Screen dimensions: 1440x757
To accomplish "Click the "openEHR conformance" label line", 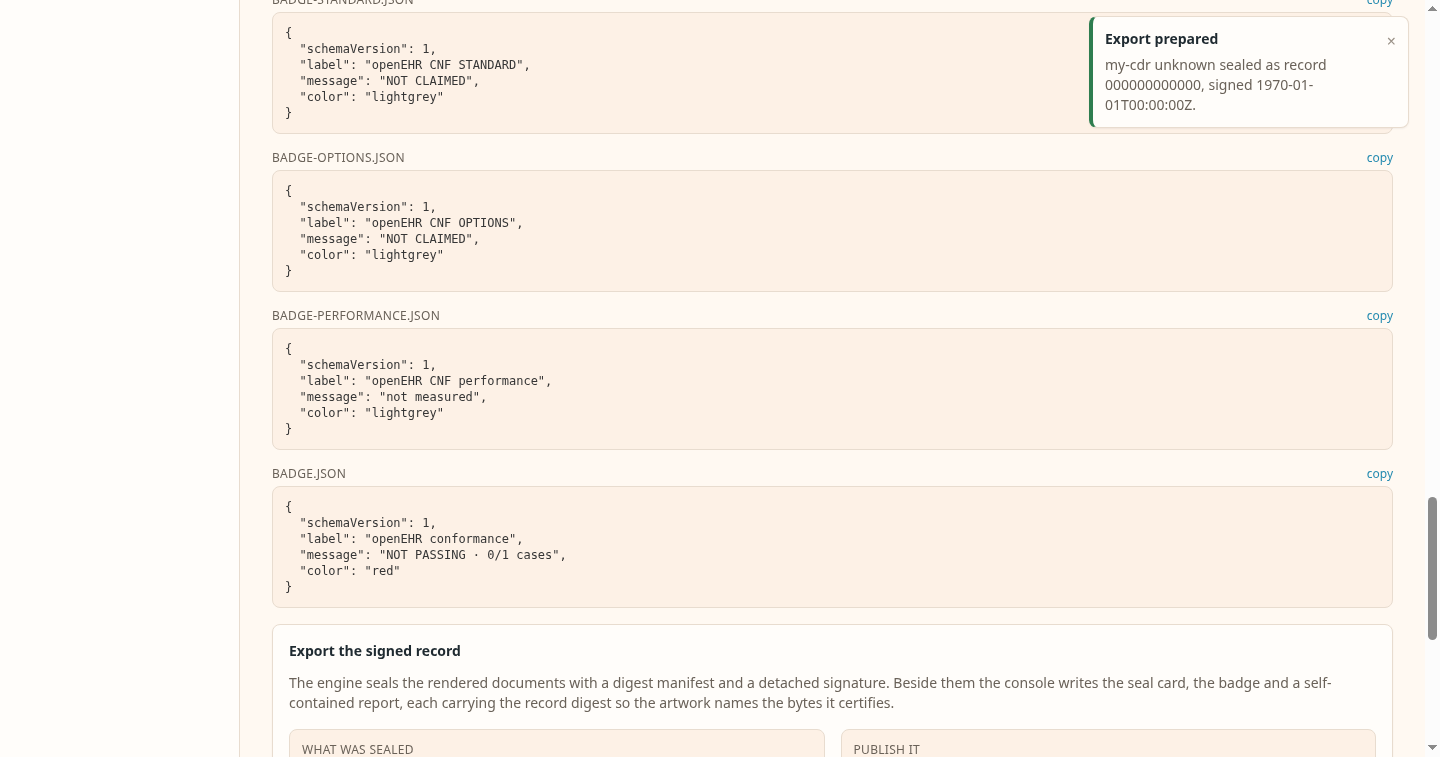I will pos(411,539).
